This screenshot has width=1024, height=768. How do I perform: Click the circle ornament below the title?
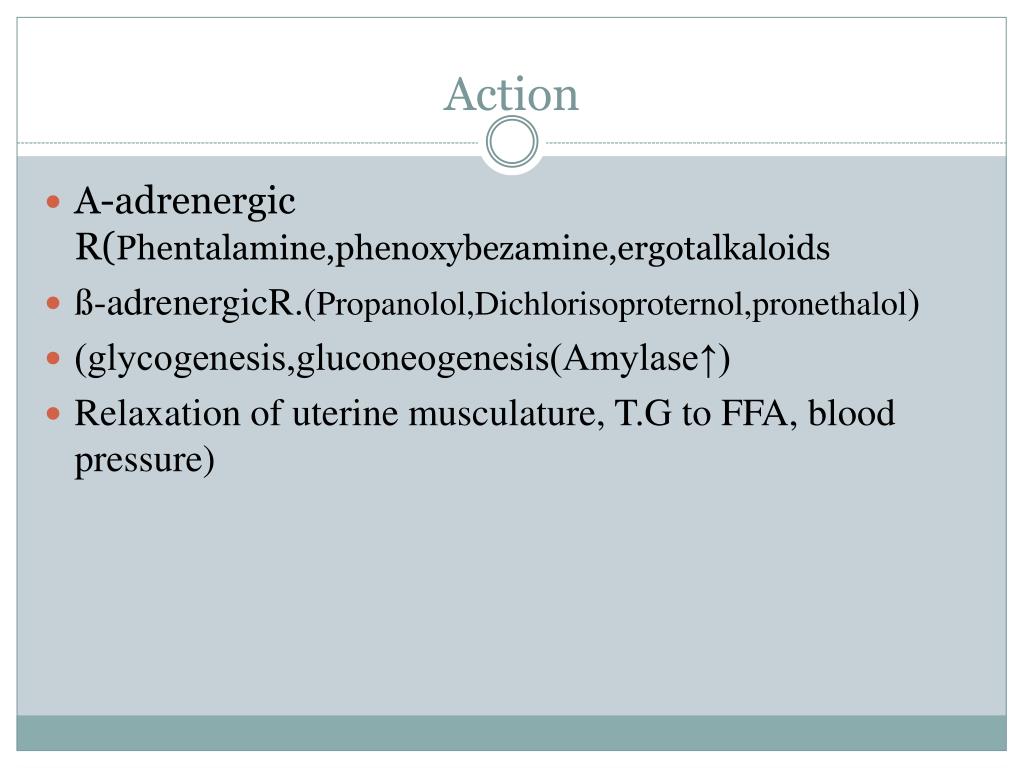(512, 142)
